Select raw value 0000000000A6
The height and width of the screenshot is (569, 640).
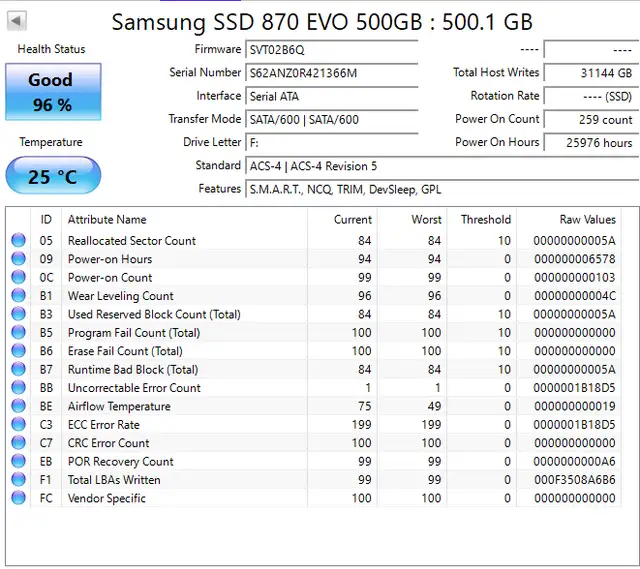click(575, 462)
